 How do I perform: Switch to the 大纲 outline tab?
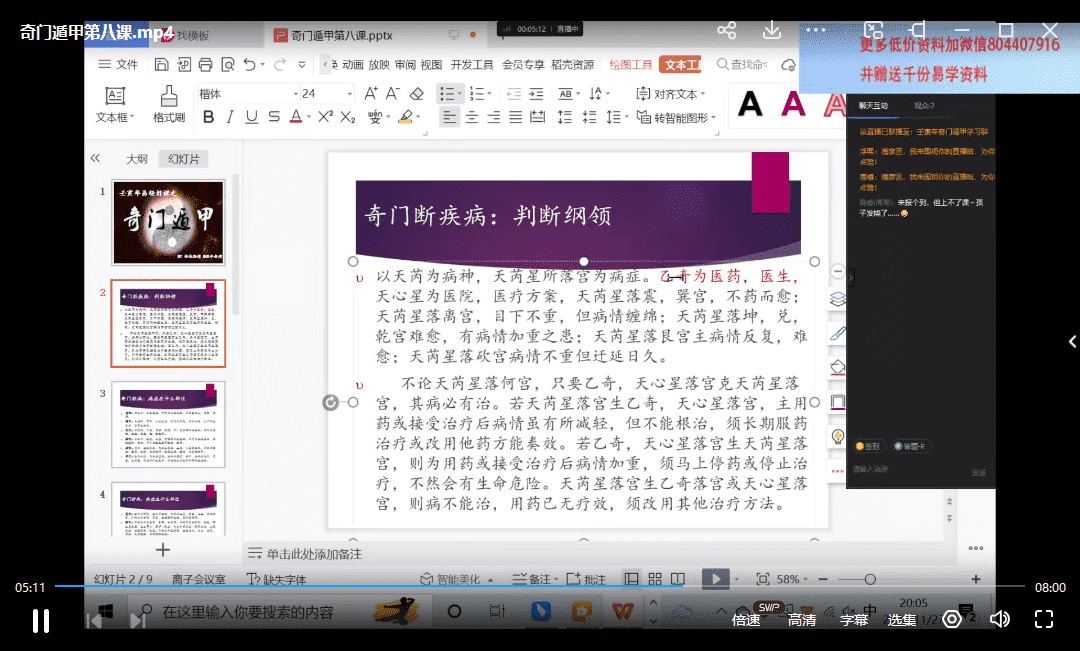pos(137,159)
